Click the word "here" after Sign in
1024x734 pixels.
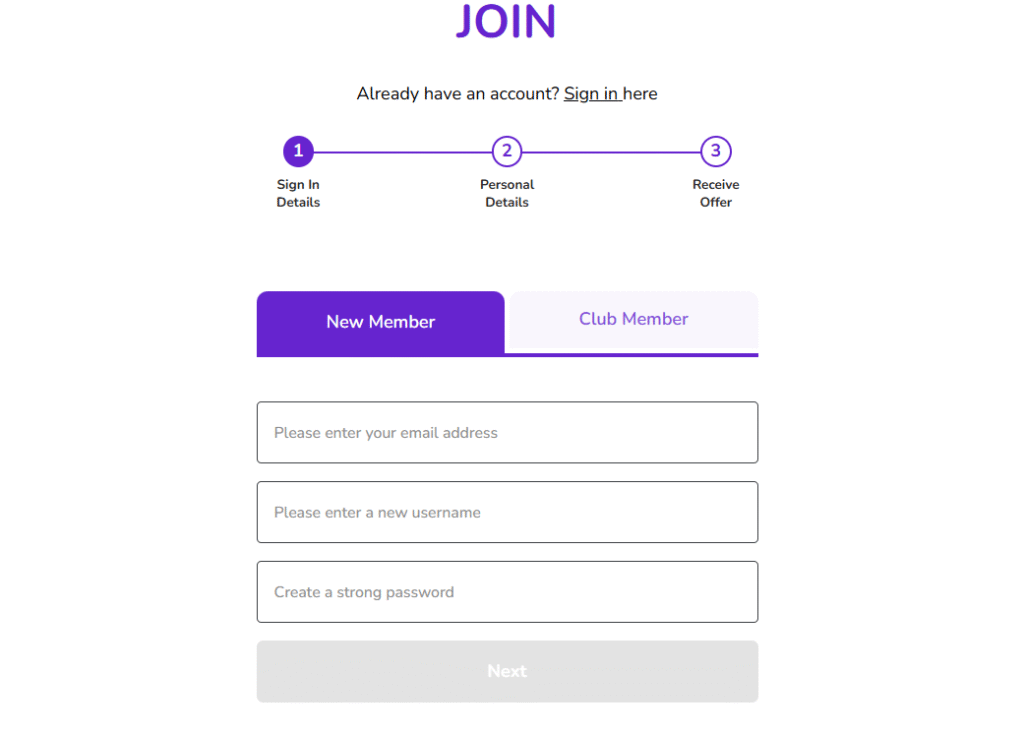point(640,94)
